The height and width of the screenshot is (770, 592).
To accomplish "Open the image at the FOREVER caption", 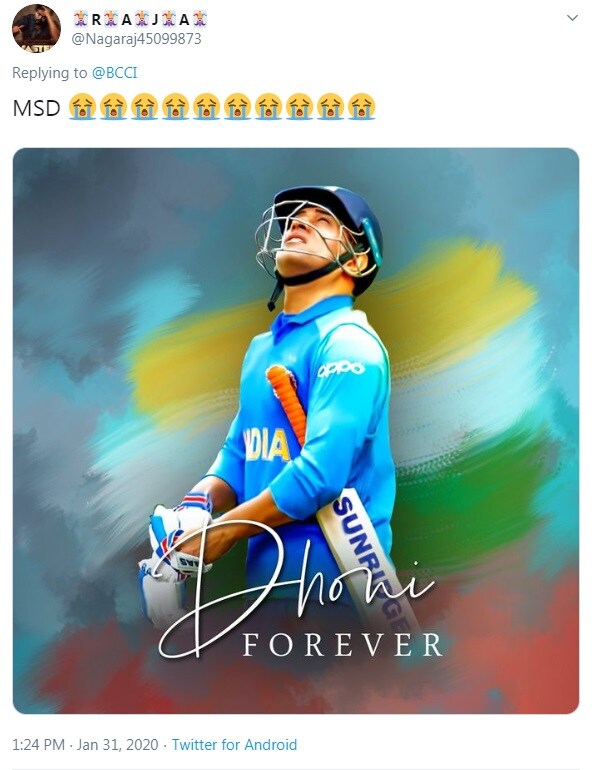I will [343, 645].
